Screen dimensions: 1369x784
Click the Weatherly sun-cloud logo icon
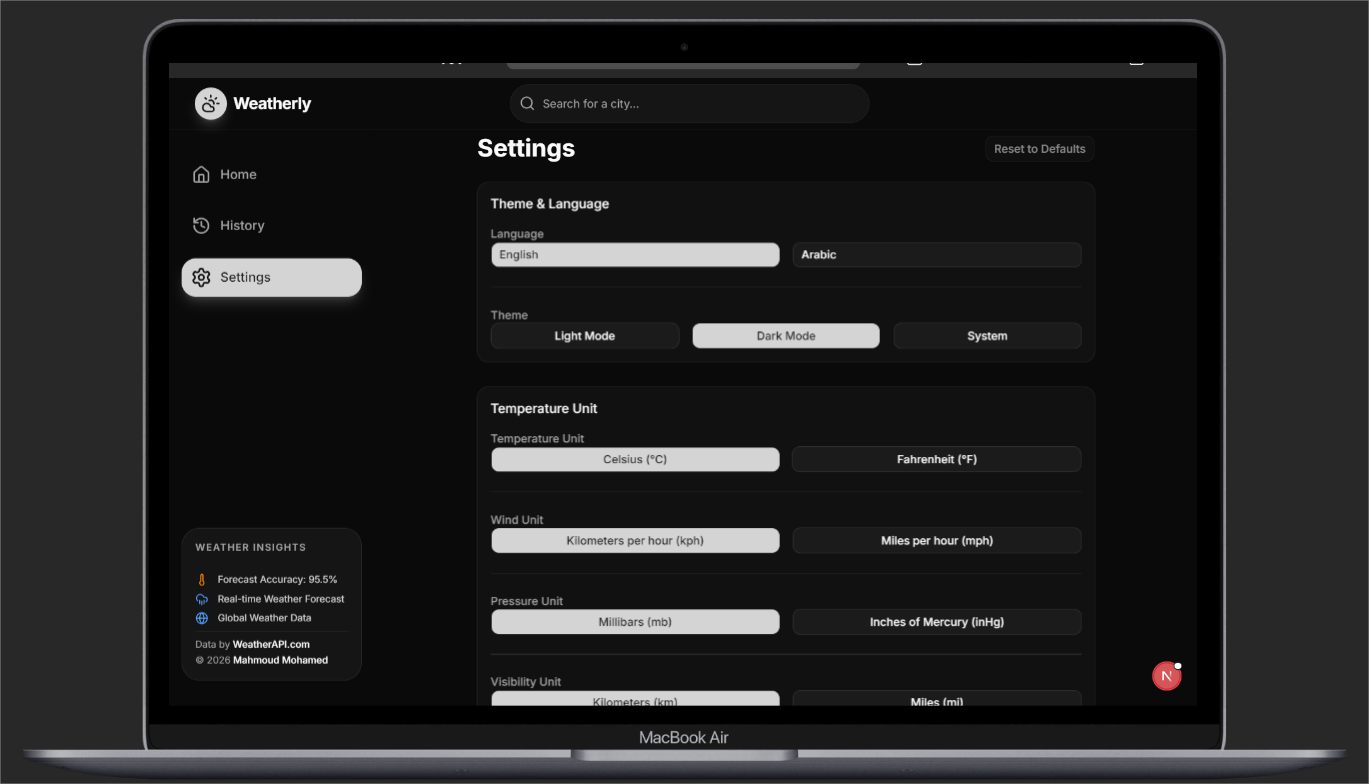pos(211,104)
